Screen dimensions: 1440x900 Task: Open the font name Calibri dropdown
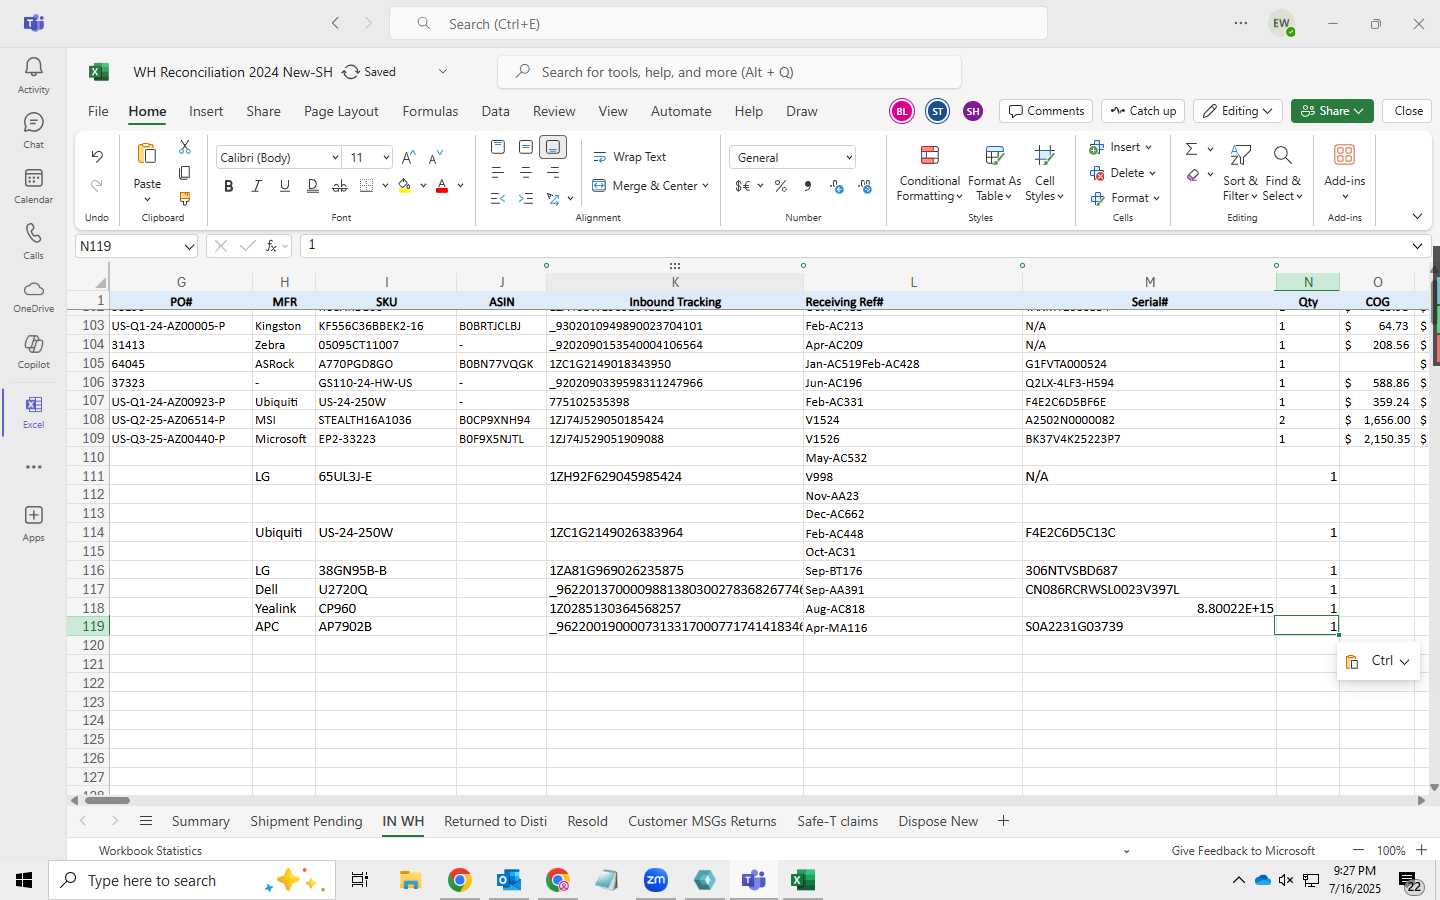click(x=335, y=158)
